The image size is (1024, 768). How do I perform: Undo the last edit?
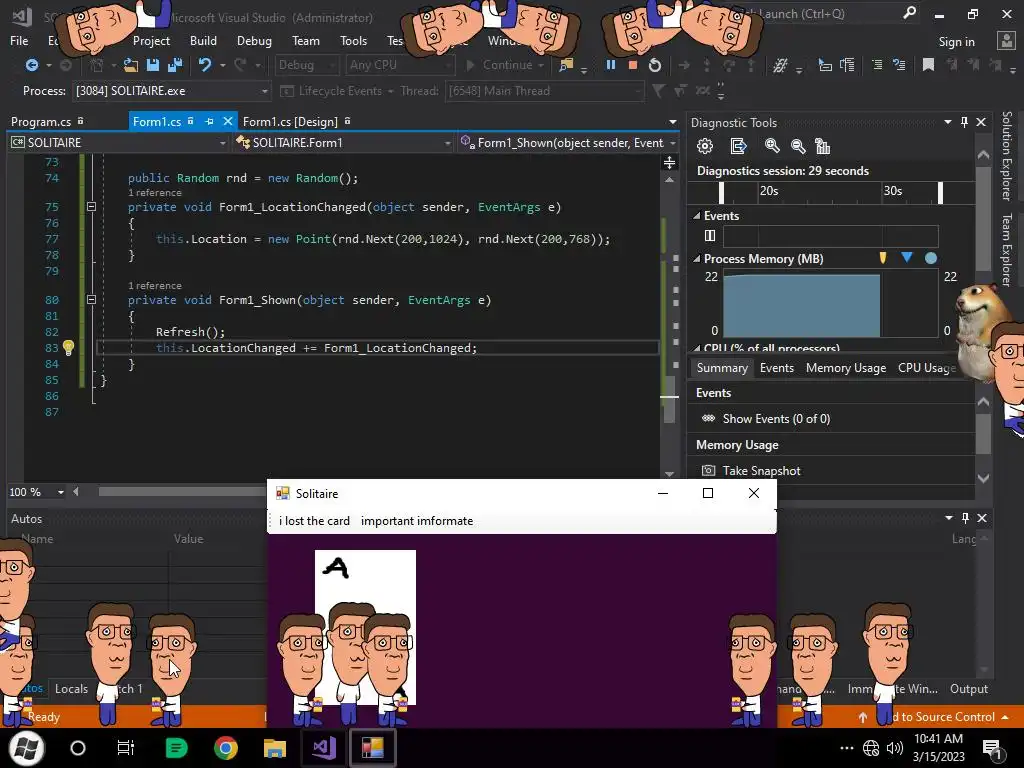click(205, 65)
